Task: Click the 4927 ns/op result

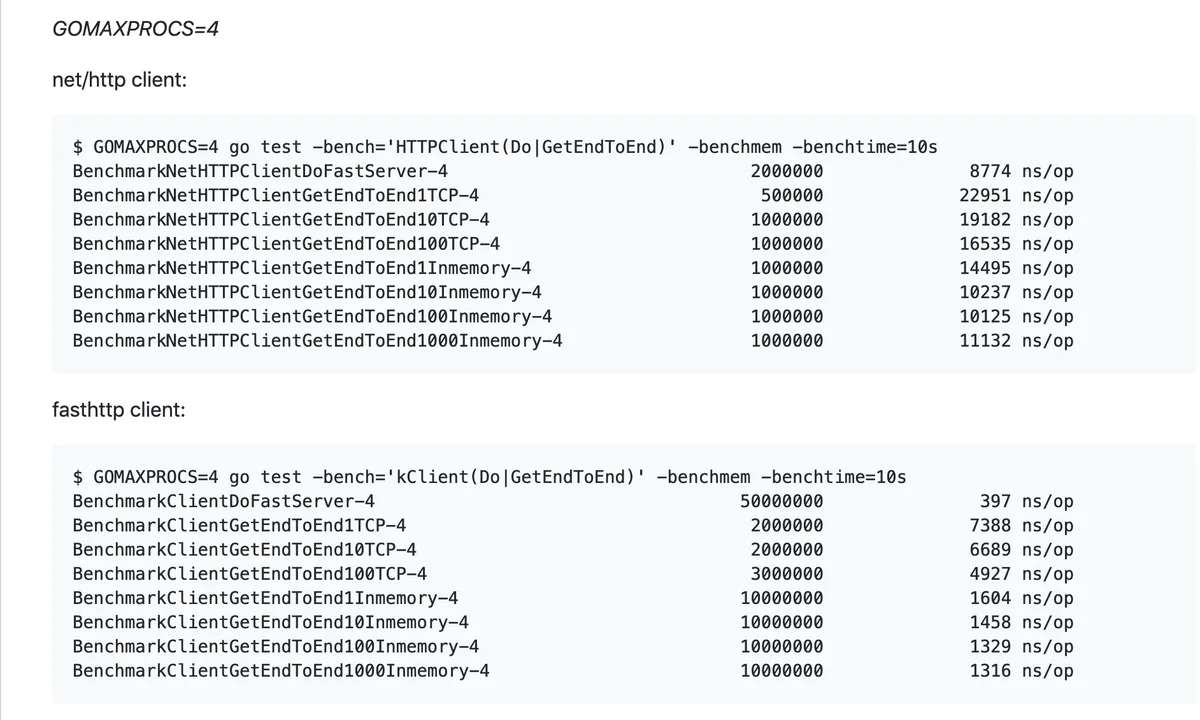Action: pyautogui.click(x=1021, y=574)
